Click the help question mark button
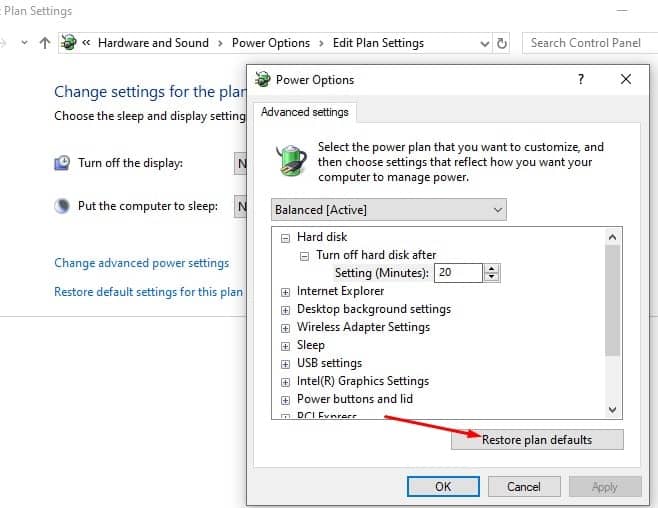 click(581, 79)
